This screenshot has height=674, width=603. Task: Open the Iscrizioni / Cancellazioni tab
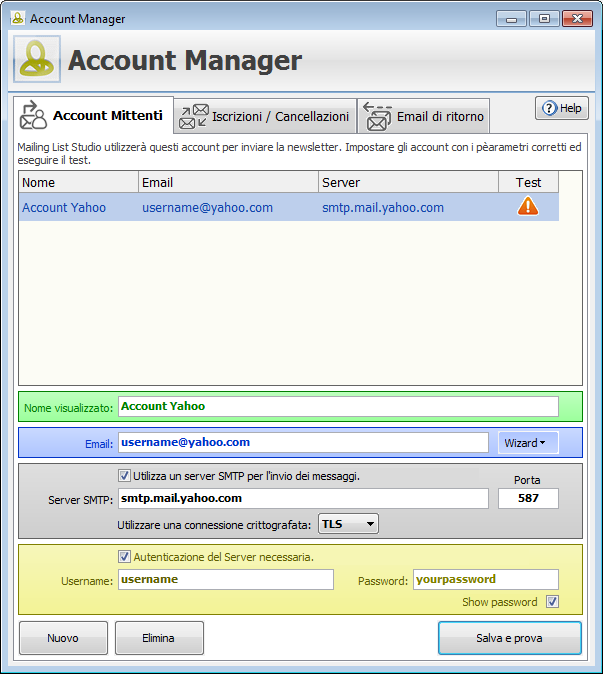pyautogui.click(x=265, y=116)
